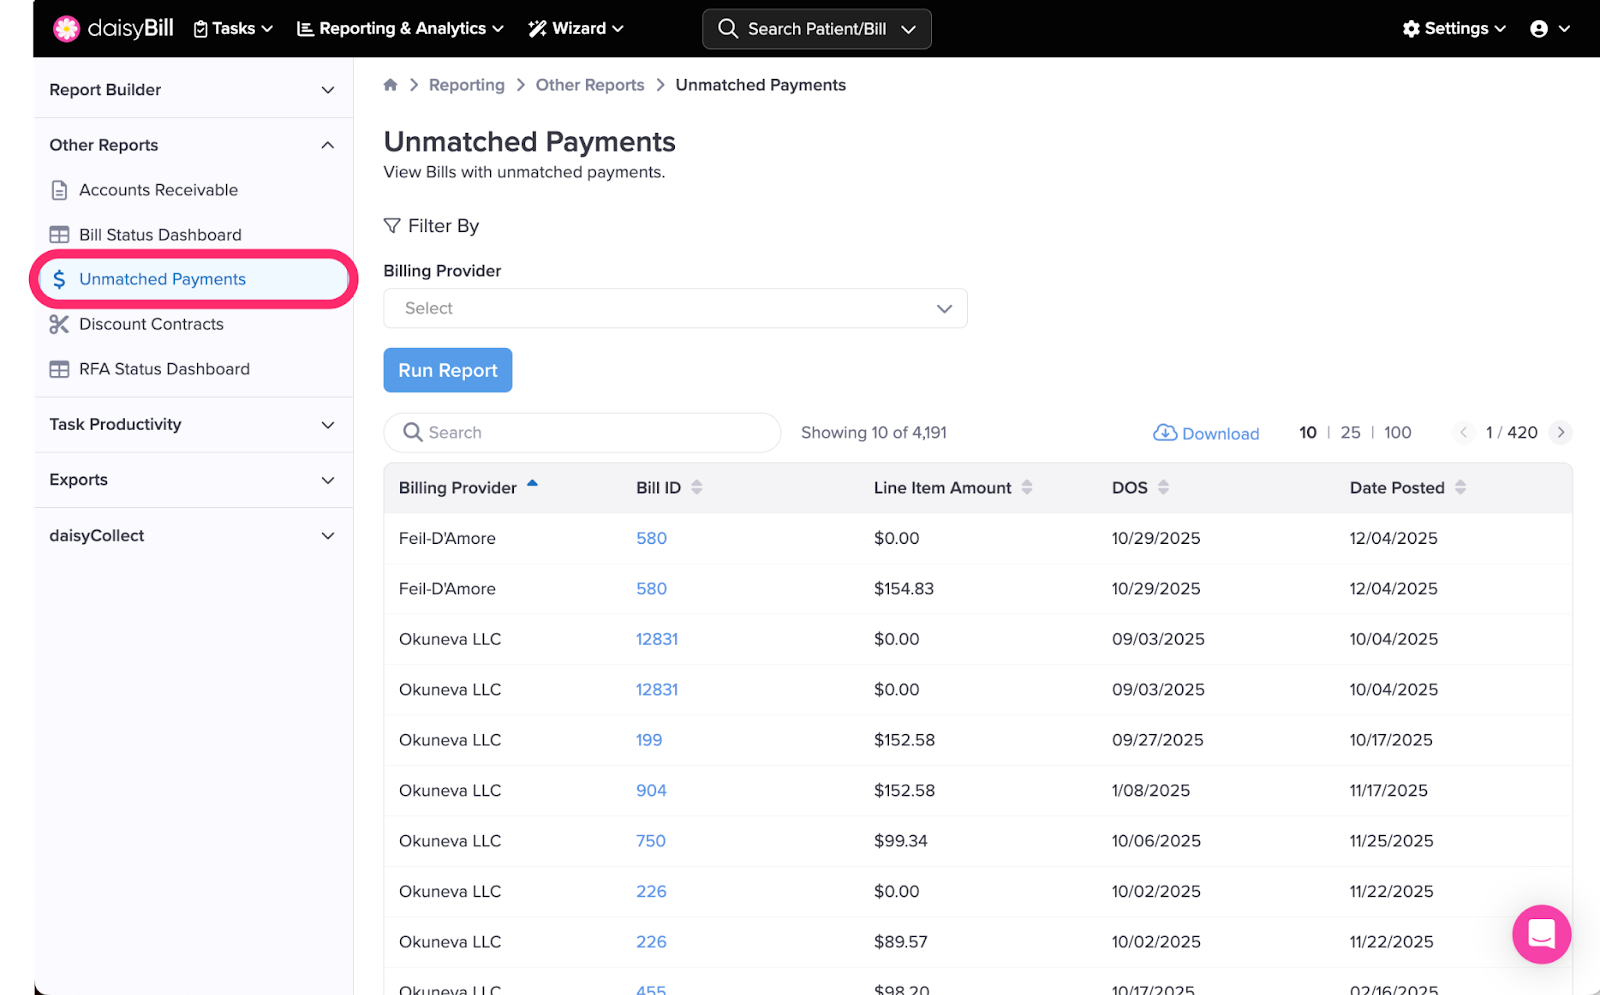Click the Download cloud icon
Viewport: 1600px width, 995px height.
(x=1165, y=433)
